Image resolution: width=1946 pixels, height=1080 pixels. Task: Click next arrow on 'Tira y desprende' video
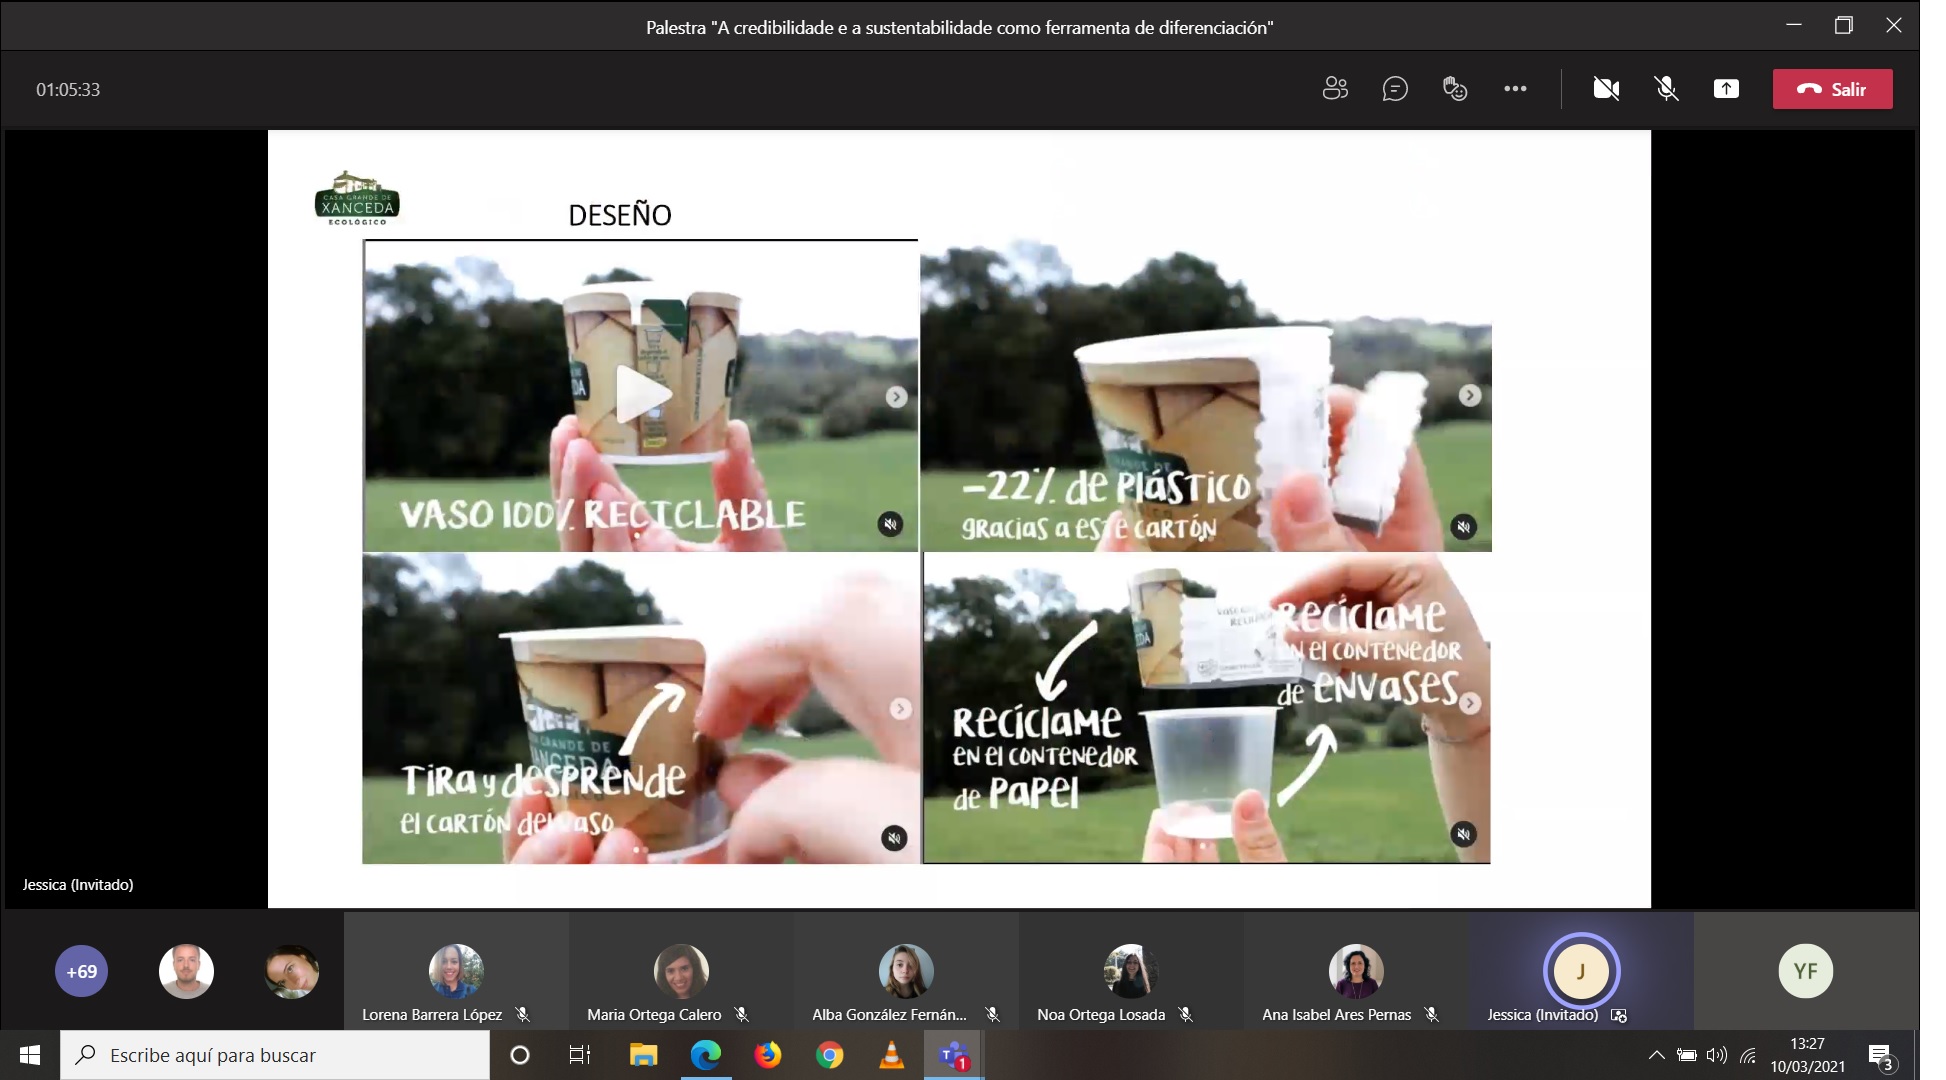click(901, 709)
